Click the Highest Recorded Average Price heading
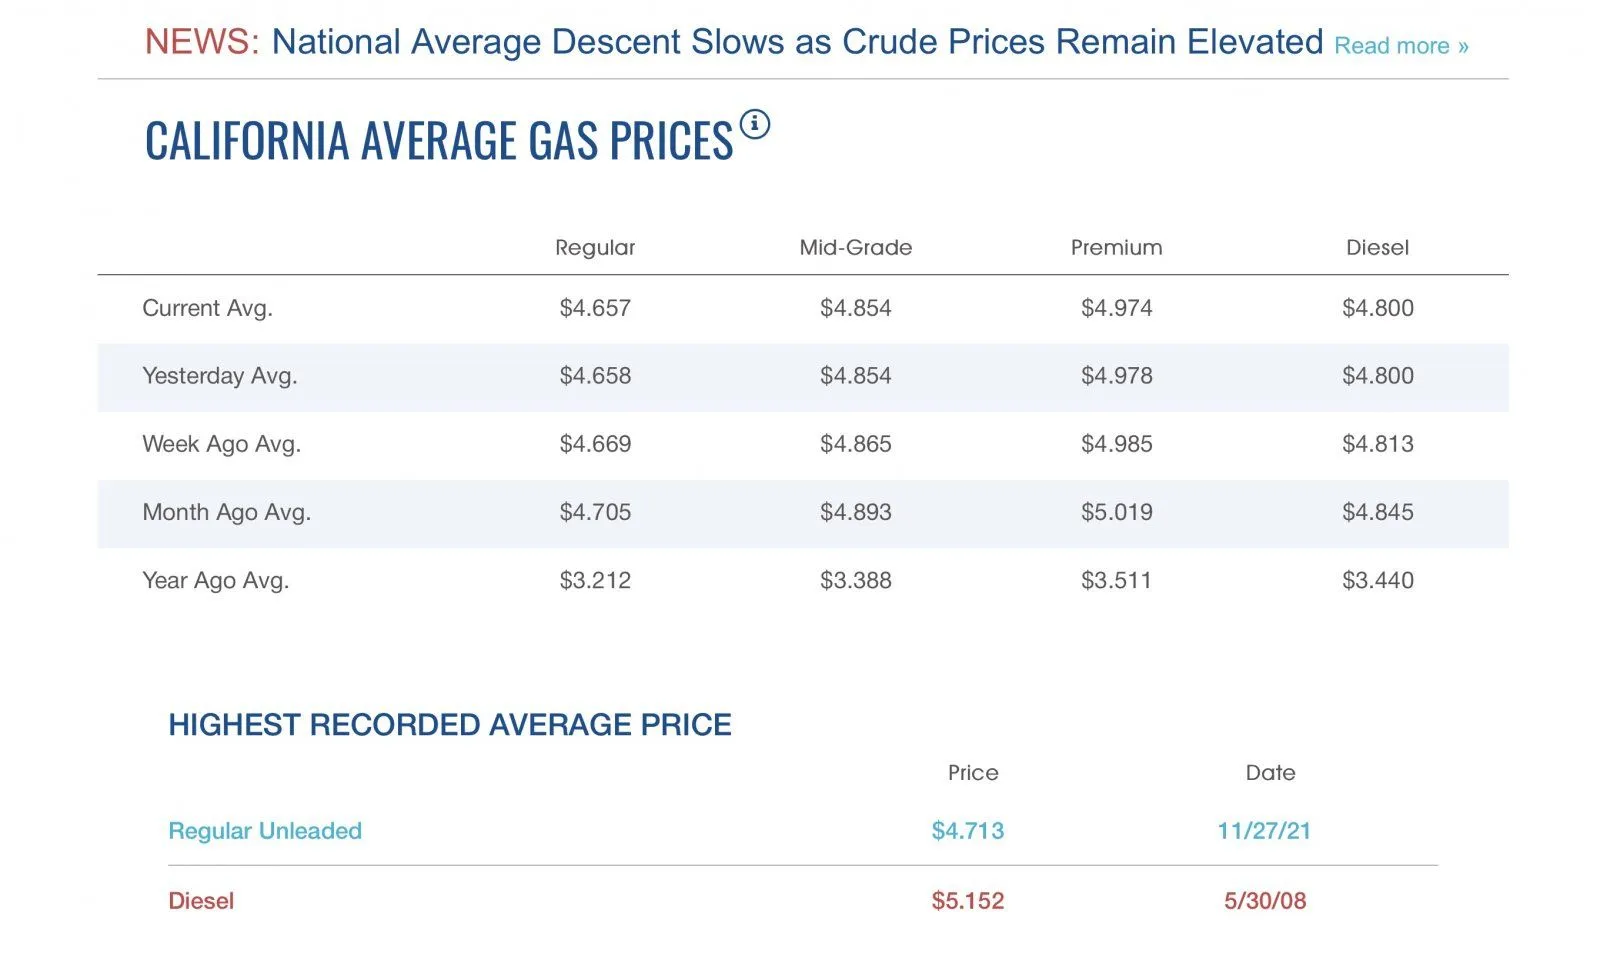Screen dimensions: 1600x957 tap(449, 725)
